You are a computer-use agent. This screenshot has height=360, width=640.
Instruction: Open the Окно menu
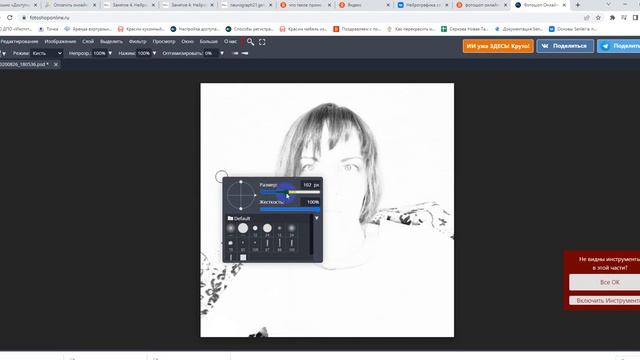[x=187, y=42]
